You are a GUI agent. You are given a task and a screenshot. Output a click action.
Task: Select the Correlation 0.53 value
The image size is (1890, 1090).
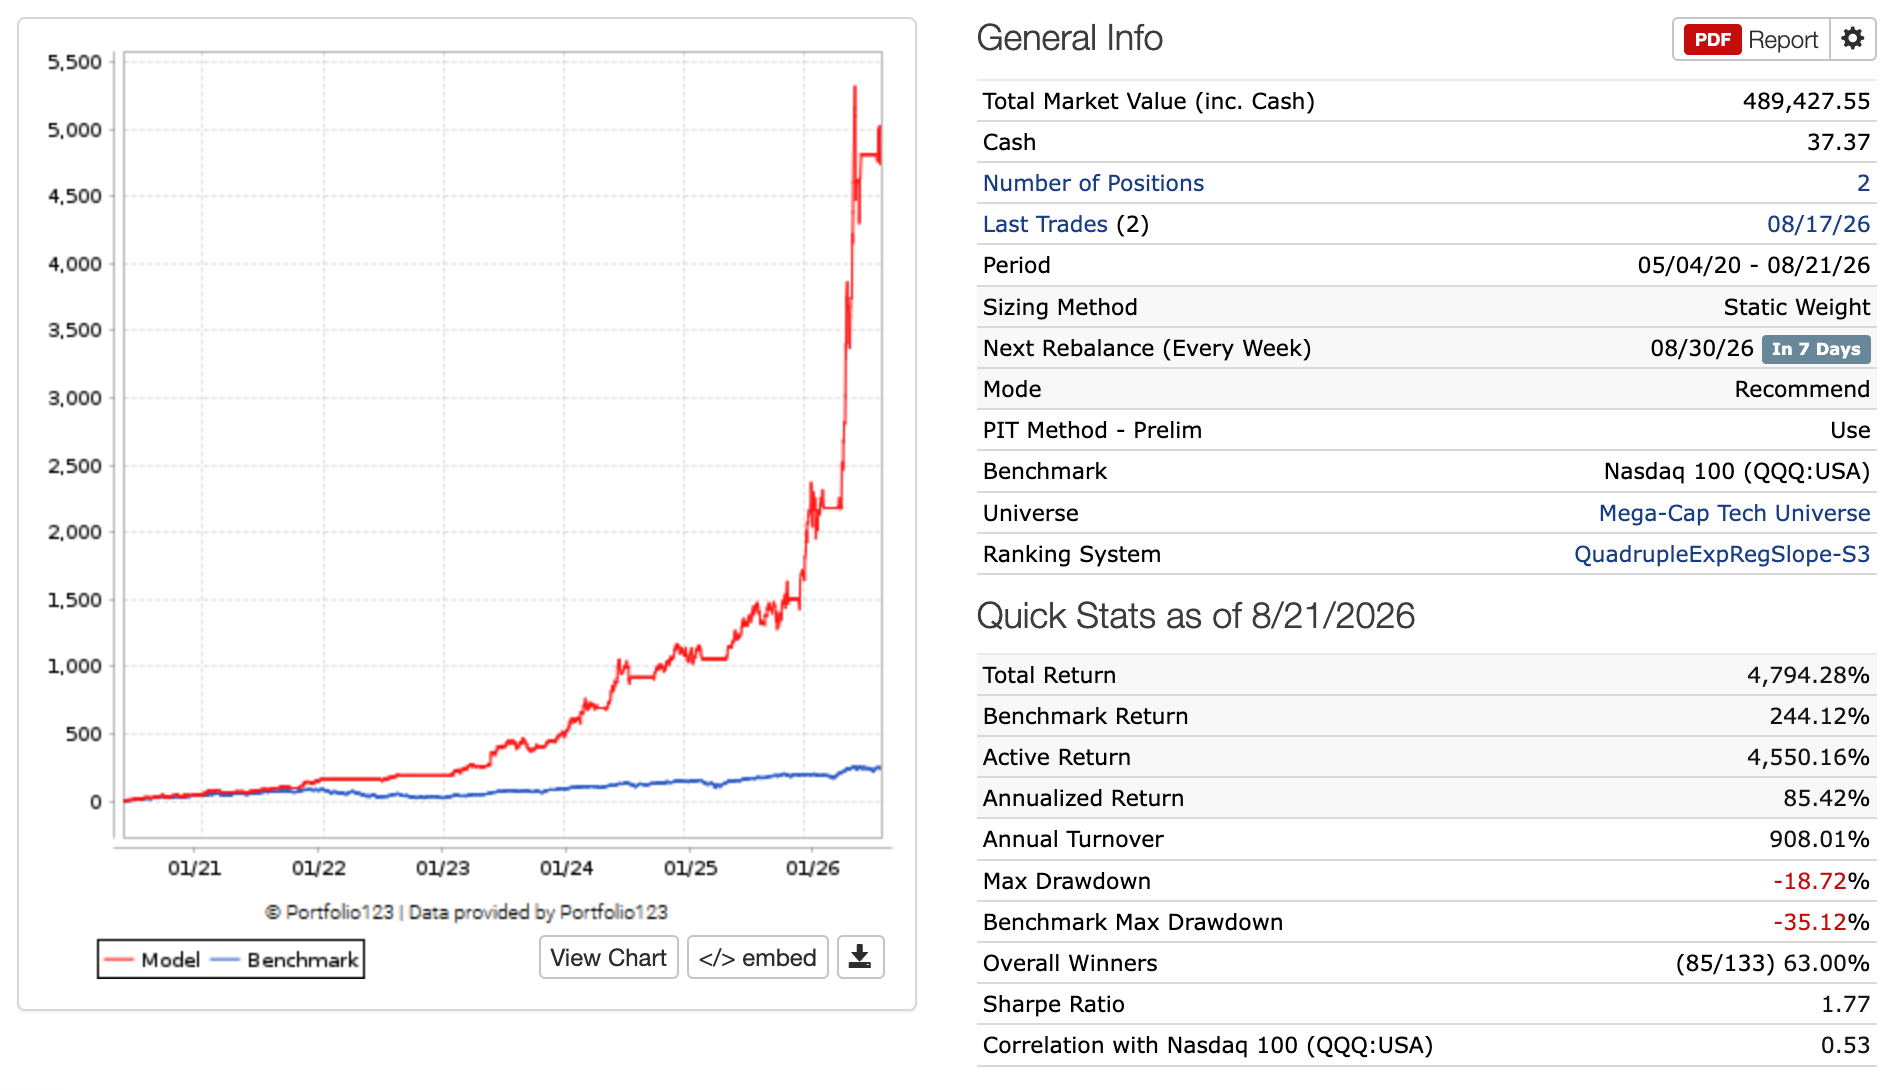point(1845,1045)
